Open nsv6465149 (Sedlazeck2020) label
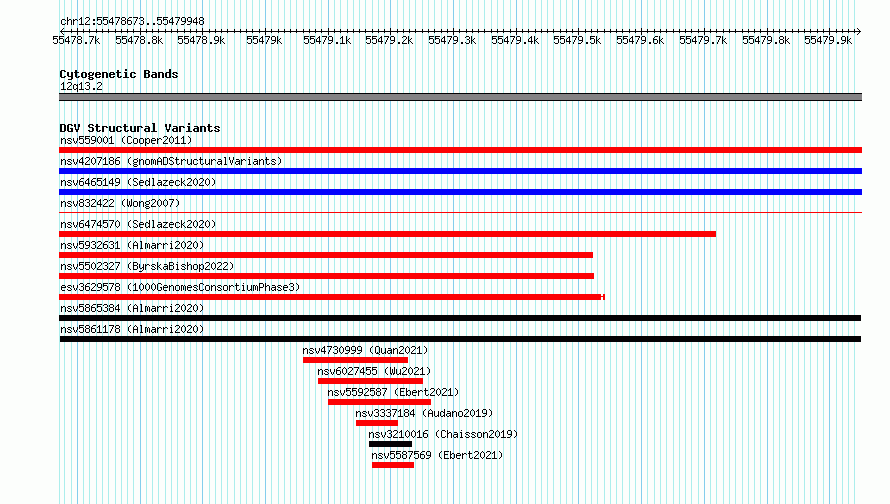This screenshot has height=504, width=890. point(138,182)
